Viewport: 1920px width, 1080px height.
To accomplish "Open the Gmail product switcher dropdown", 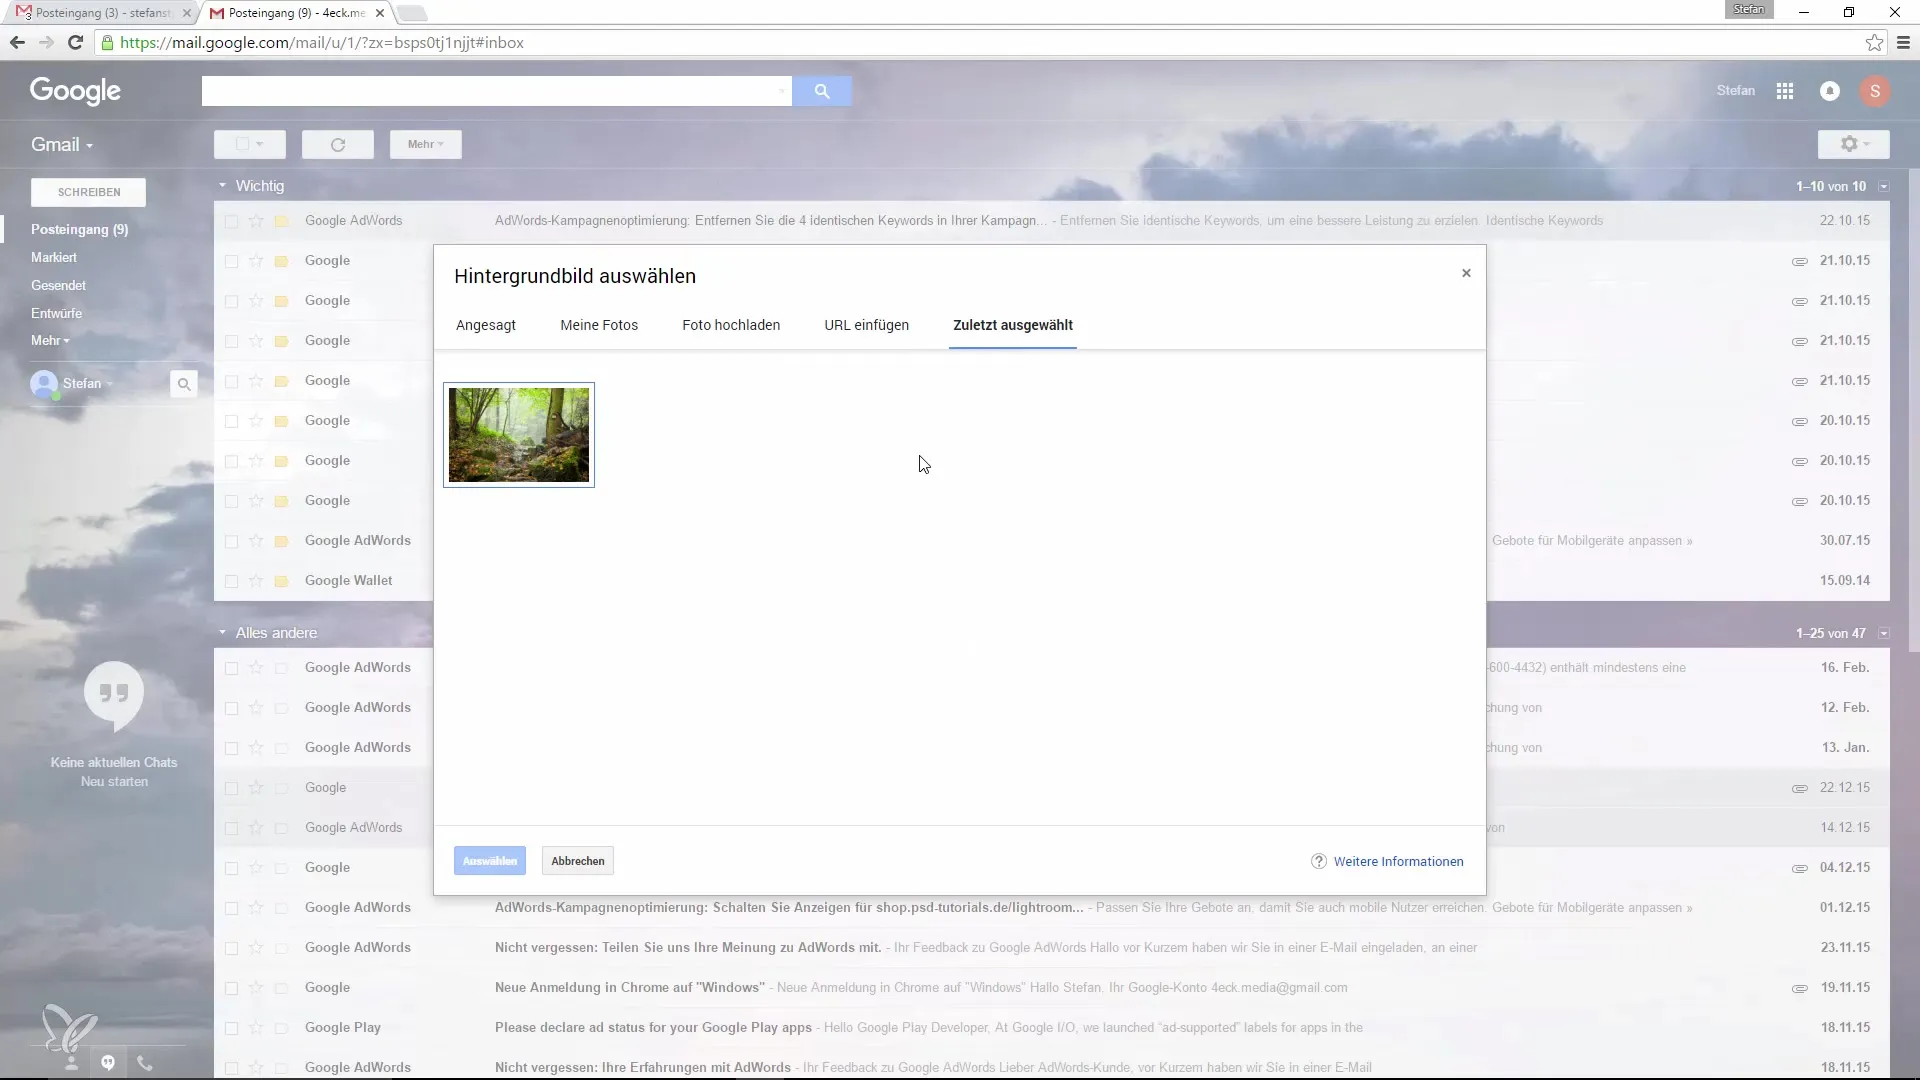I will point(62,145).
